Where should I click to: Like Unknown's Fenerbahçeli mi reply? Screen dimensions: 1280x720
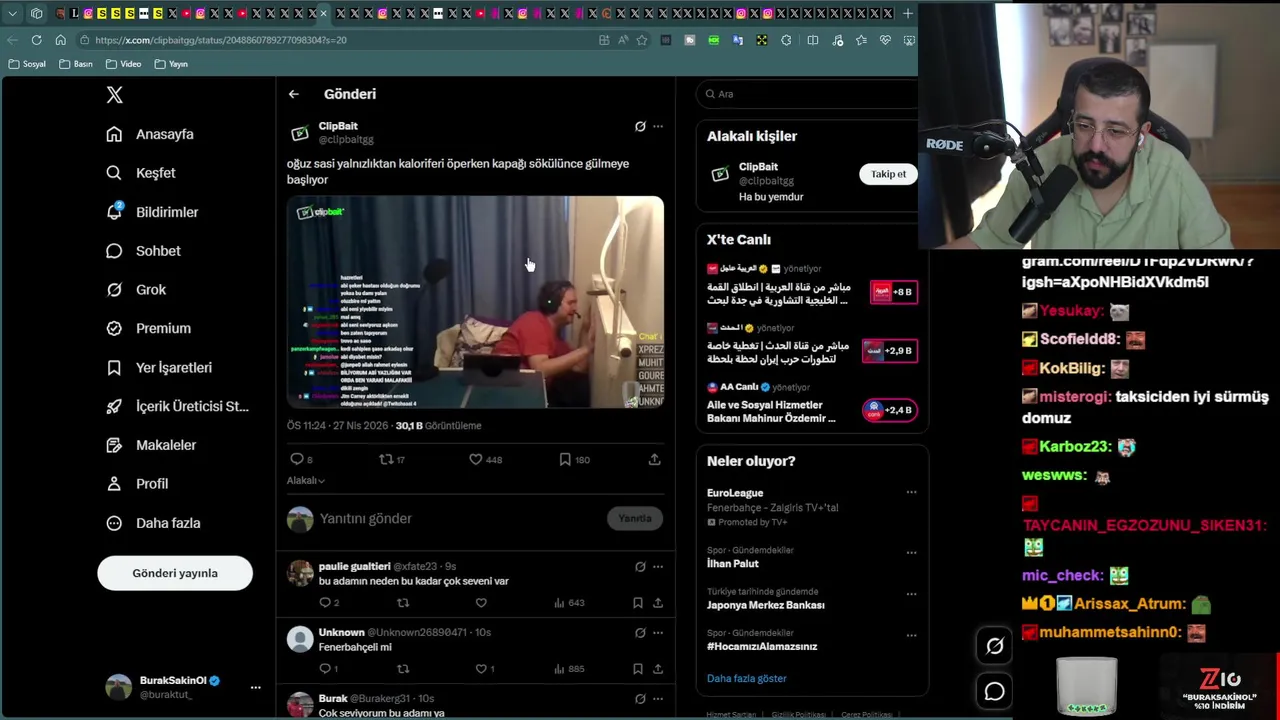(x=481, y=669)
